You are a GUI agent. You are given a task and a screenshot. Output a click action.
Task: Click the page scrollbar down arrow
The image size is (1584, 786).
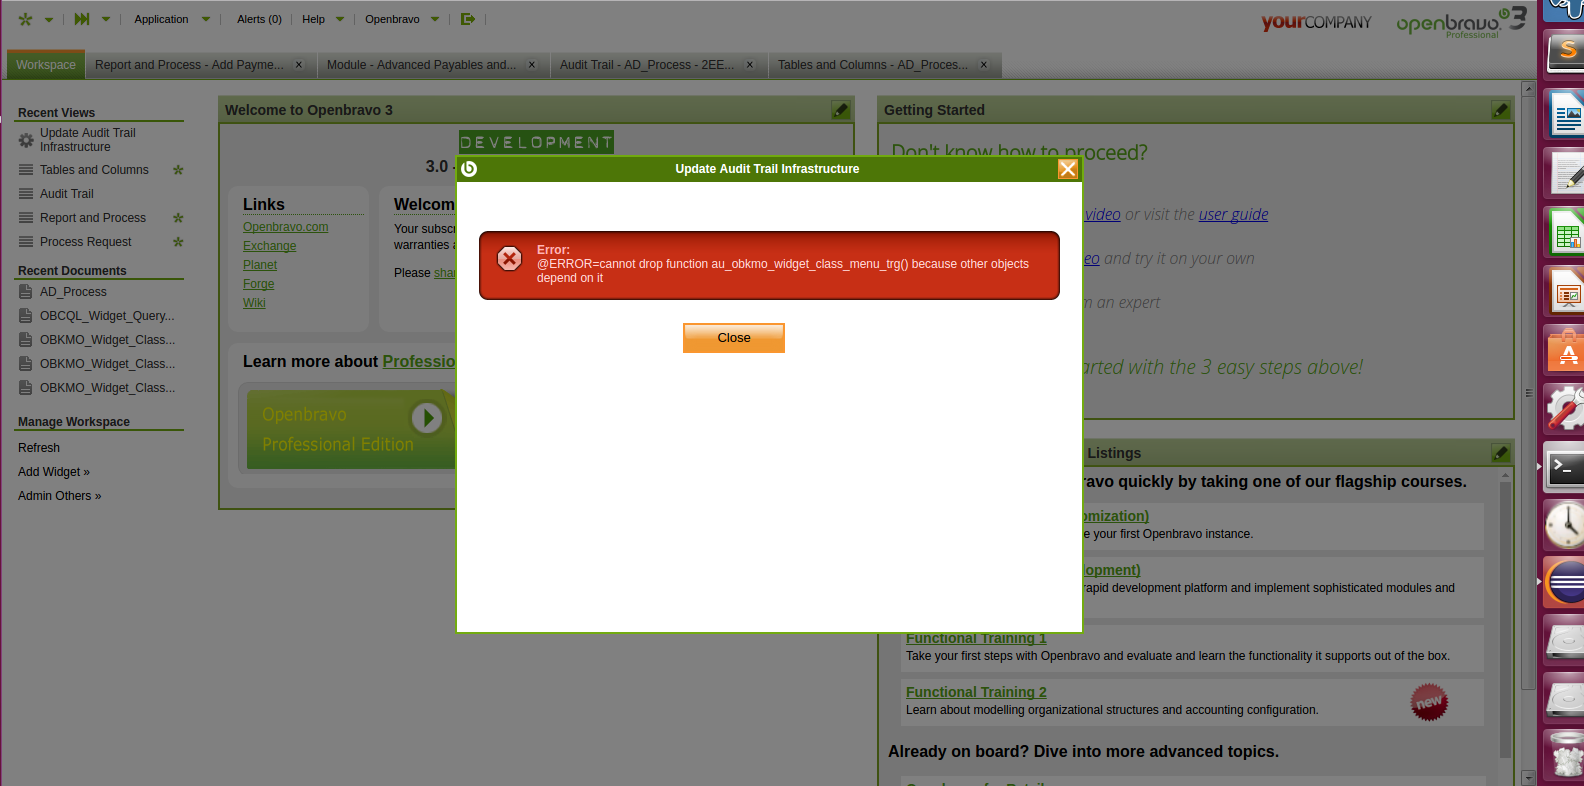coord(1528,777)
